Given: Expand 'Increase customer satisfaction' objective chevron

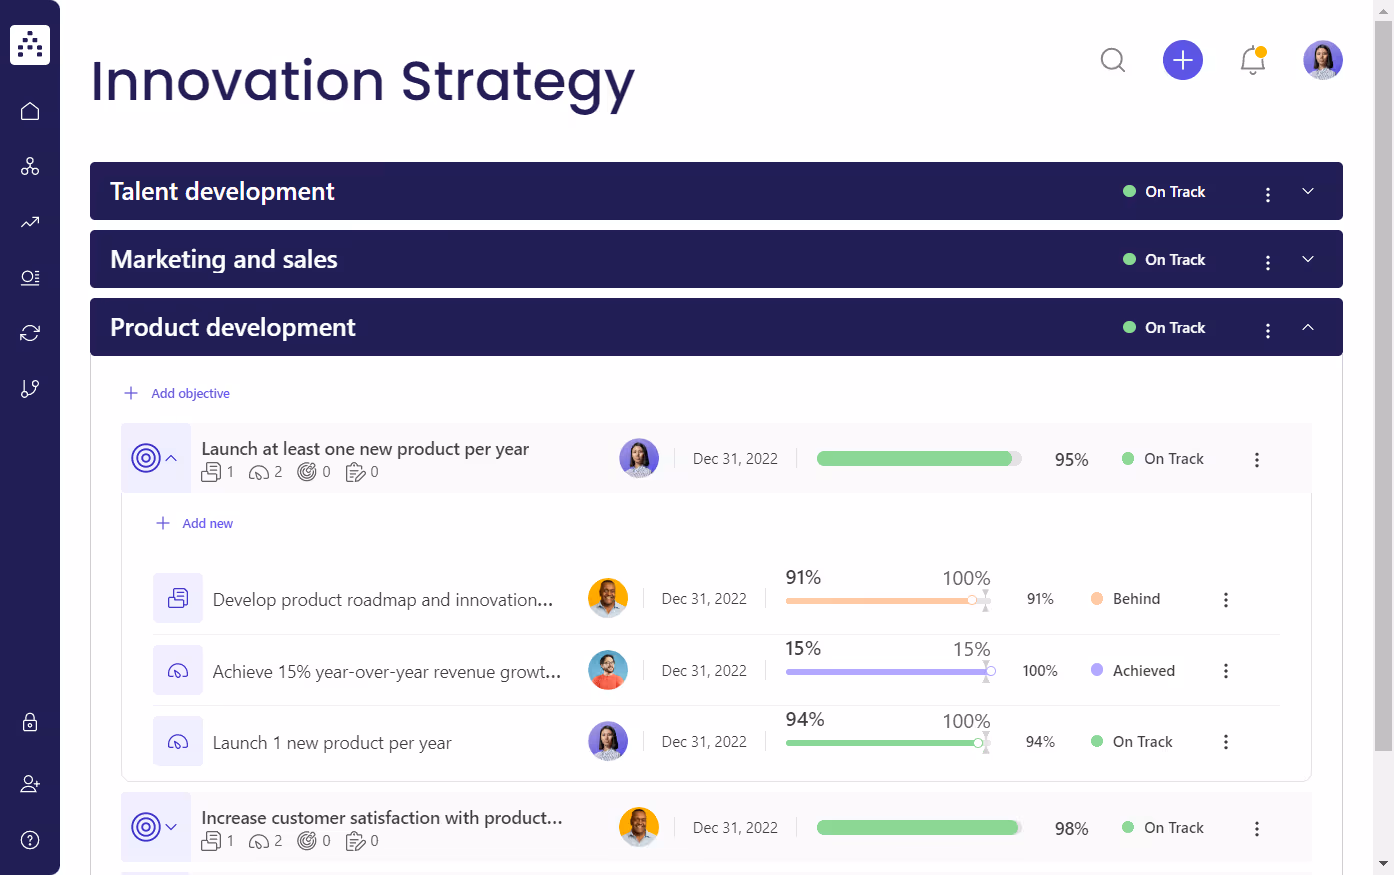Looking at the screenshot, I should pos(172,827).
